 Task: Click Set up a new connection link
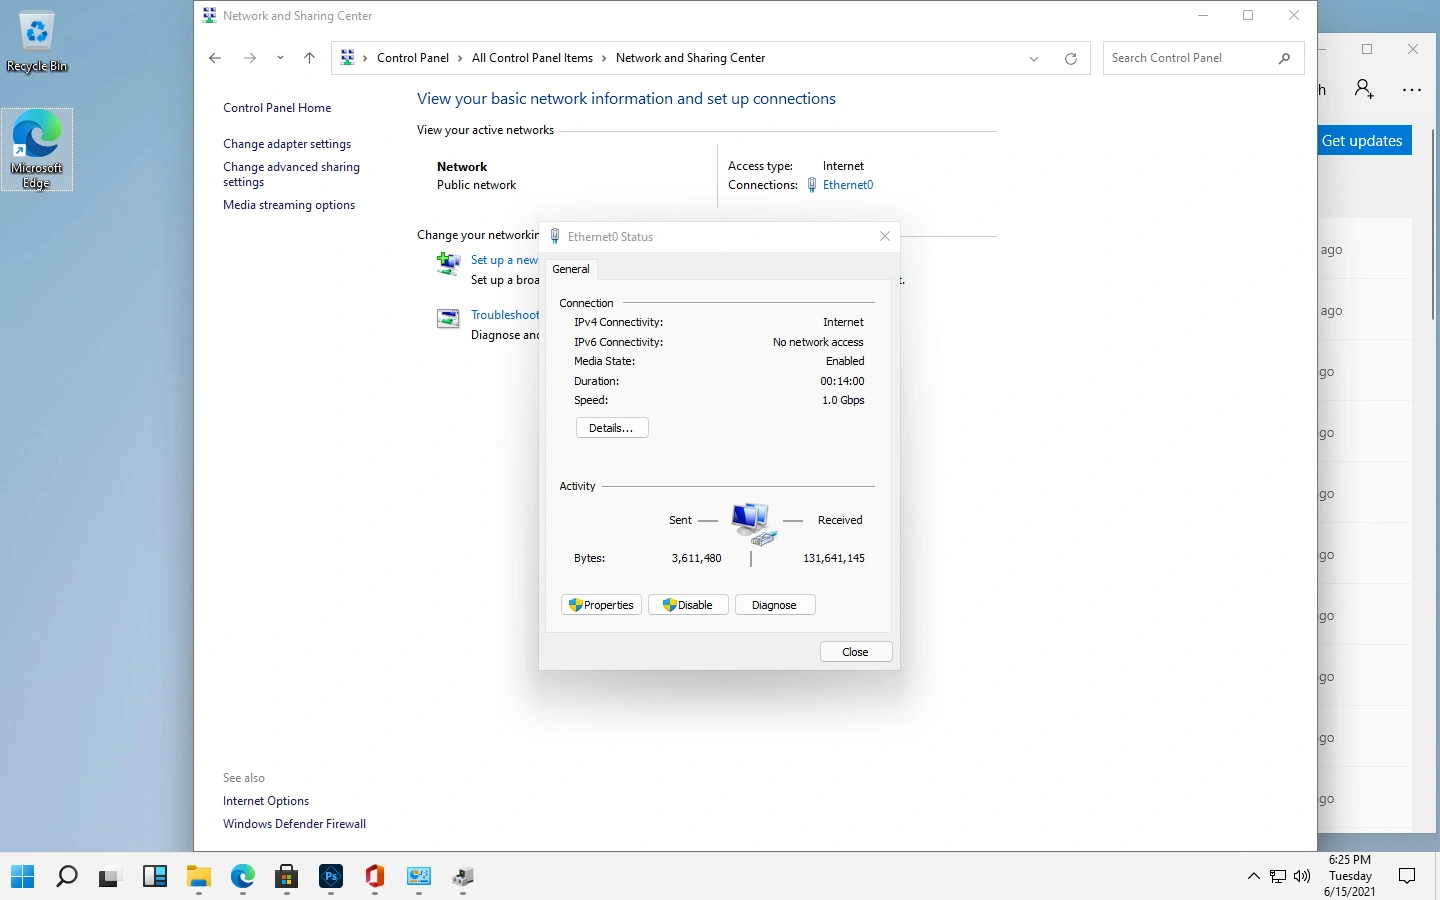(x=505, y=260)
